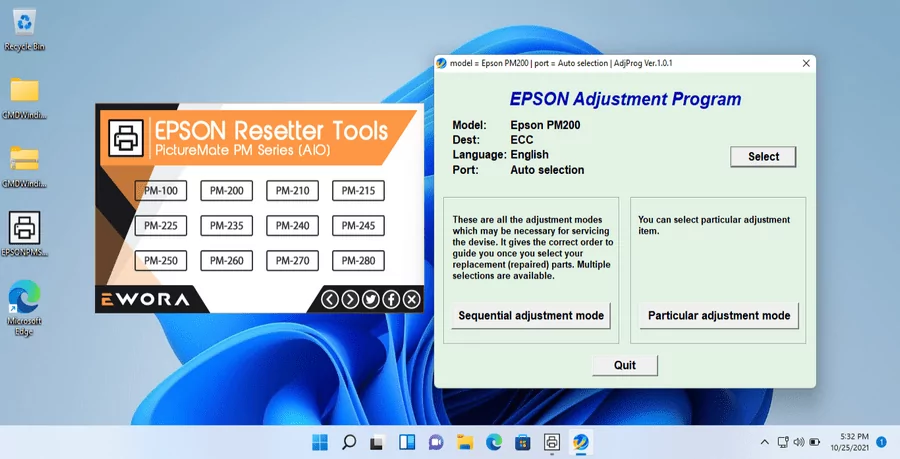Open the network tray icon
900x459 pixels.
[x=783, y=442]
